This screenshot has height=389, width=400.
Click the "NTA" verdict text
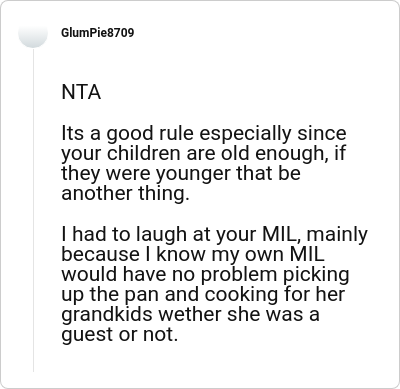(81, 92)
